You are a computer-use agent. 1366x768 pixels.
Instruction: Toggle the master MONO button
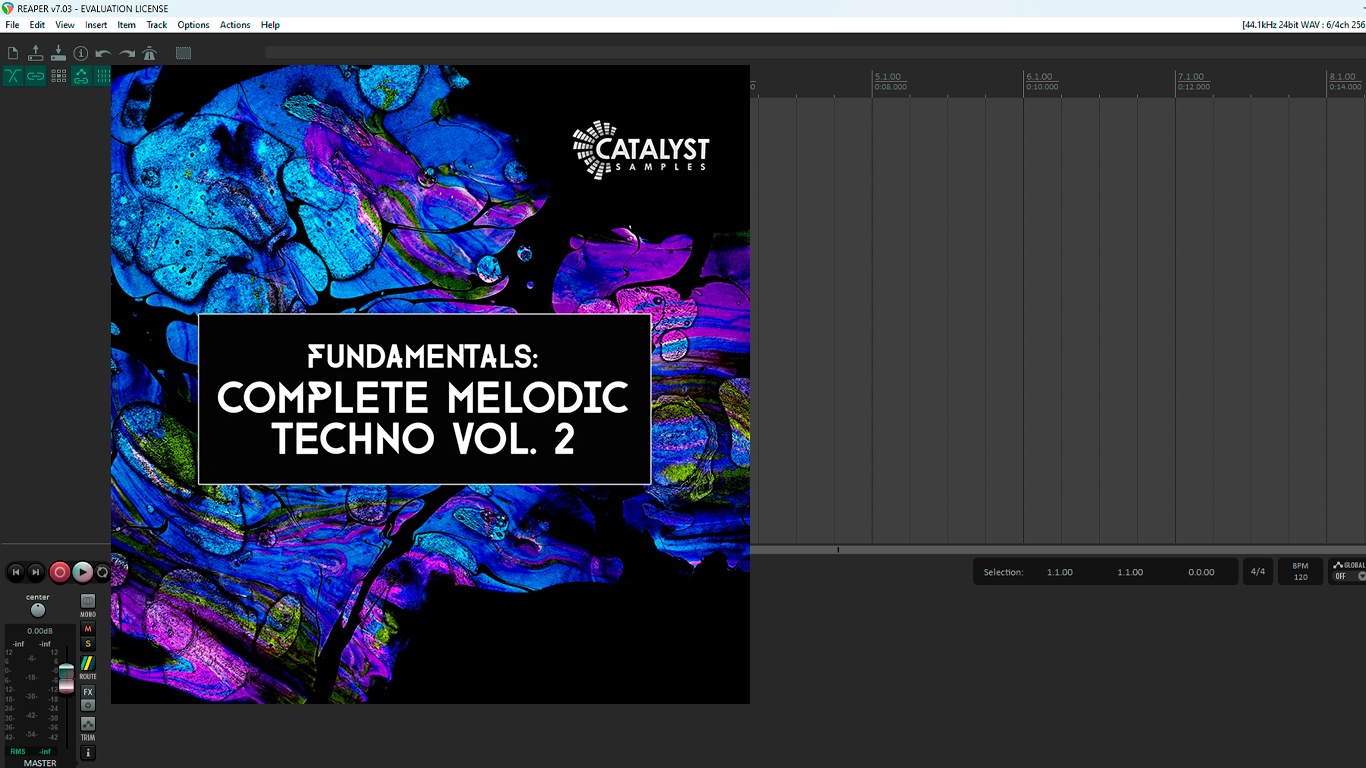point(88,601)
